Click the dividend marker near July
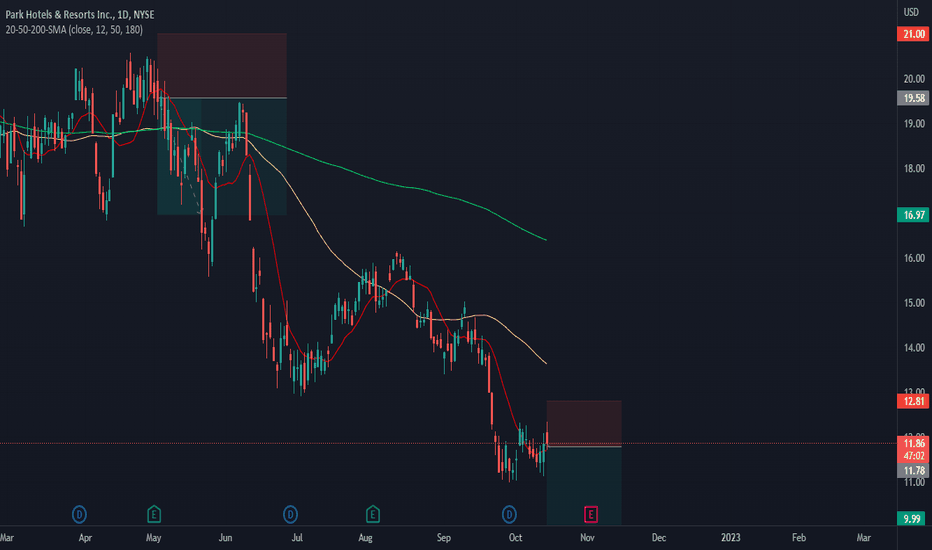This screenshot has height=550, width=932. click(x=290, y=514)
